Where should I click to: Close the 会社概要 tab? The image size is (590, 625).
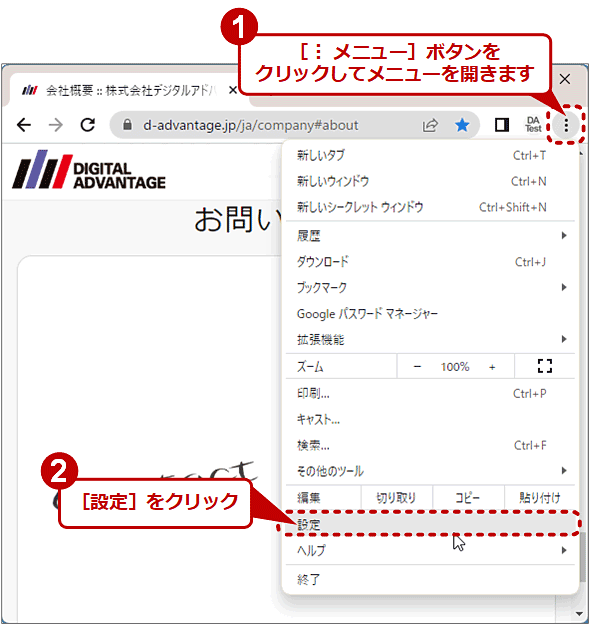233,90
